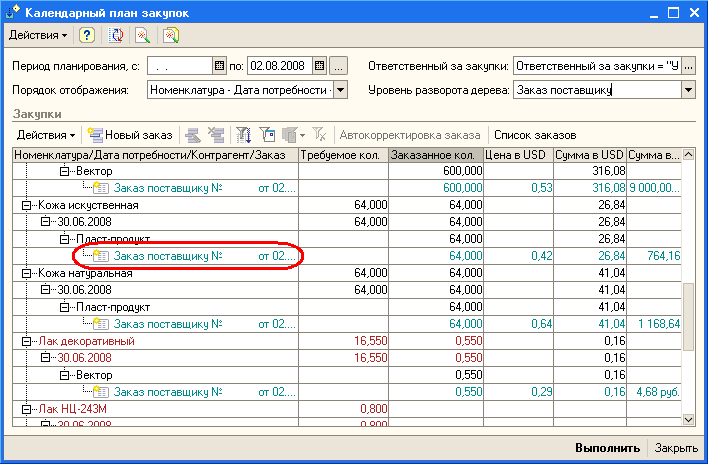Image resolution: width=708 pixels, height=464 pixels.
Task: Click the magnifier search toolbar icon
Action: pos(143,35)
